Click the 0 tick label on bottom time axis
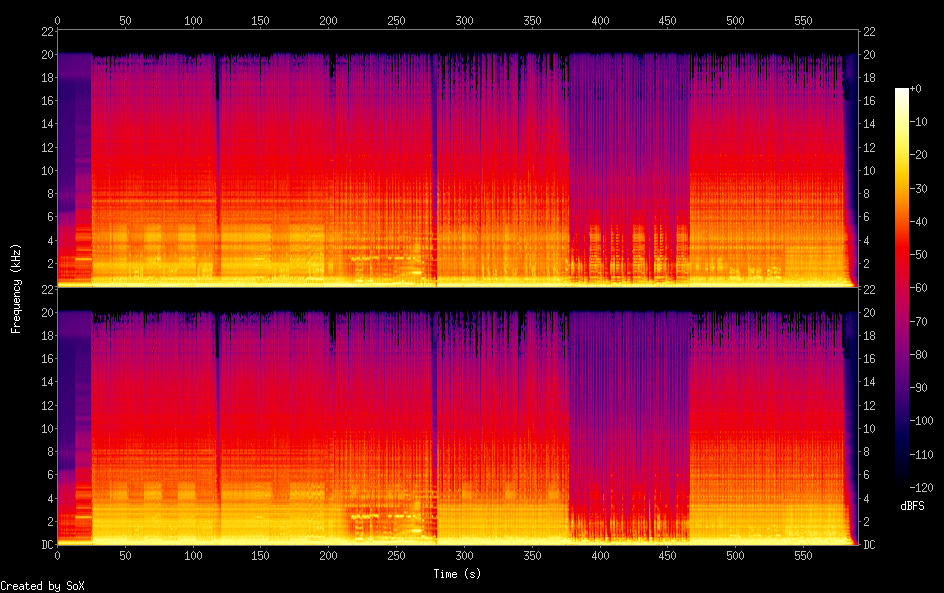 pyautogui.click(x=58, y=555)
